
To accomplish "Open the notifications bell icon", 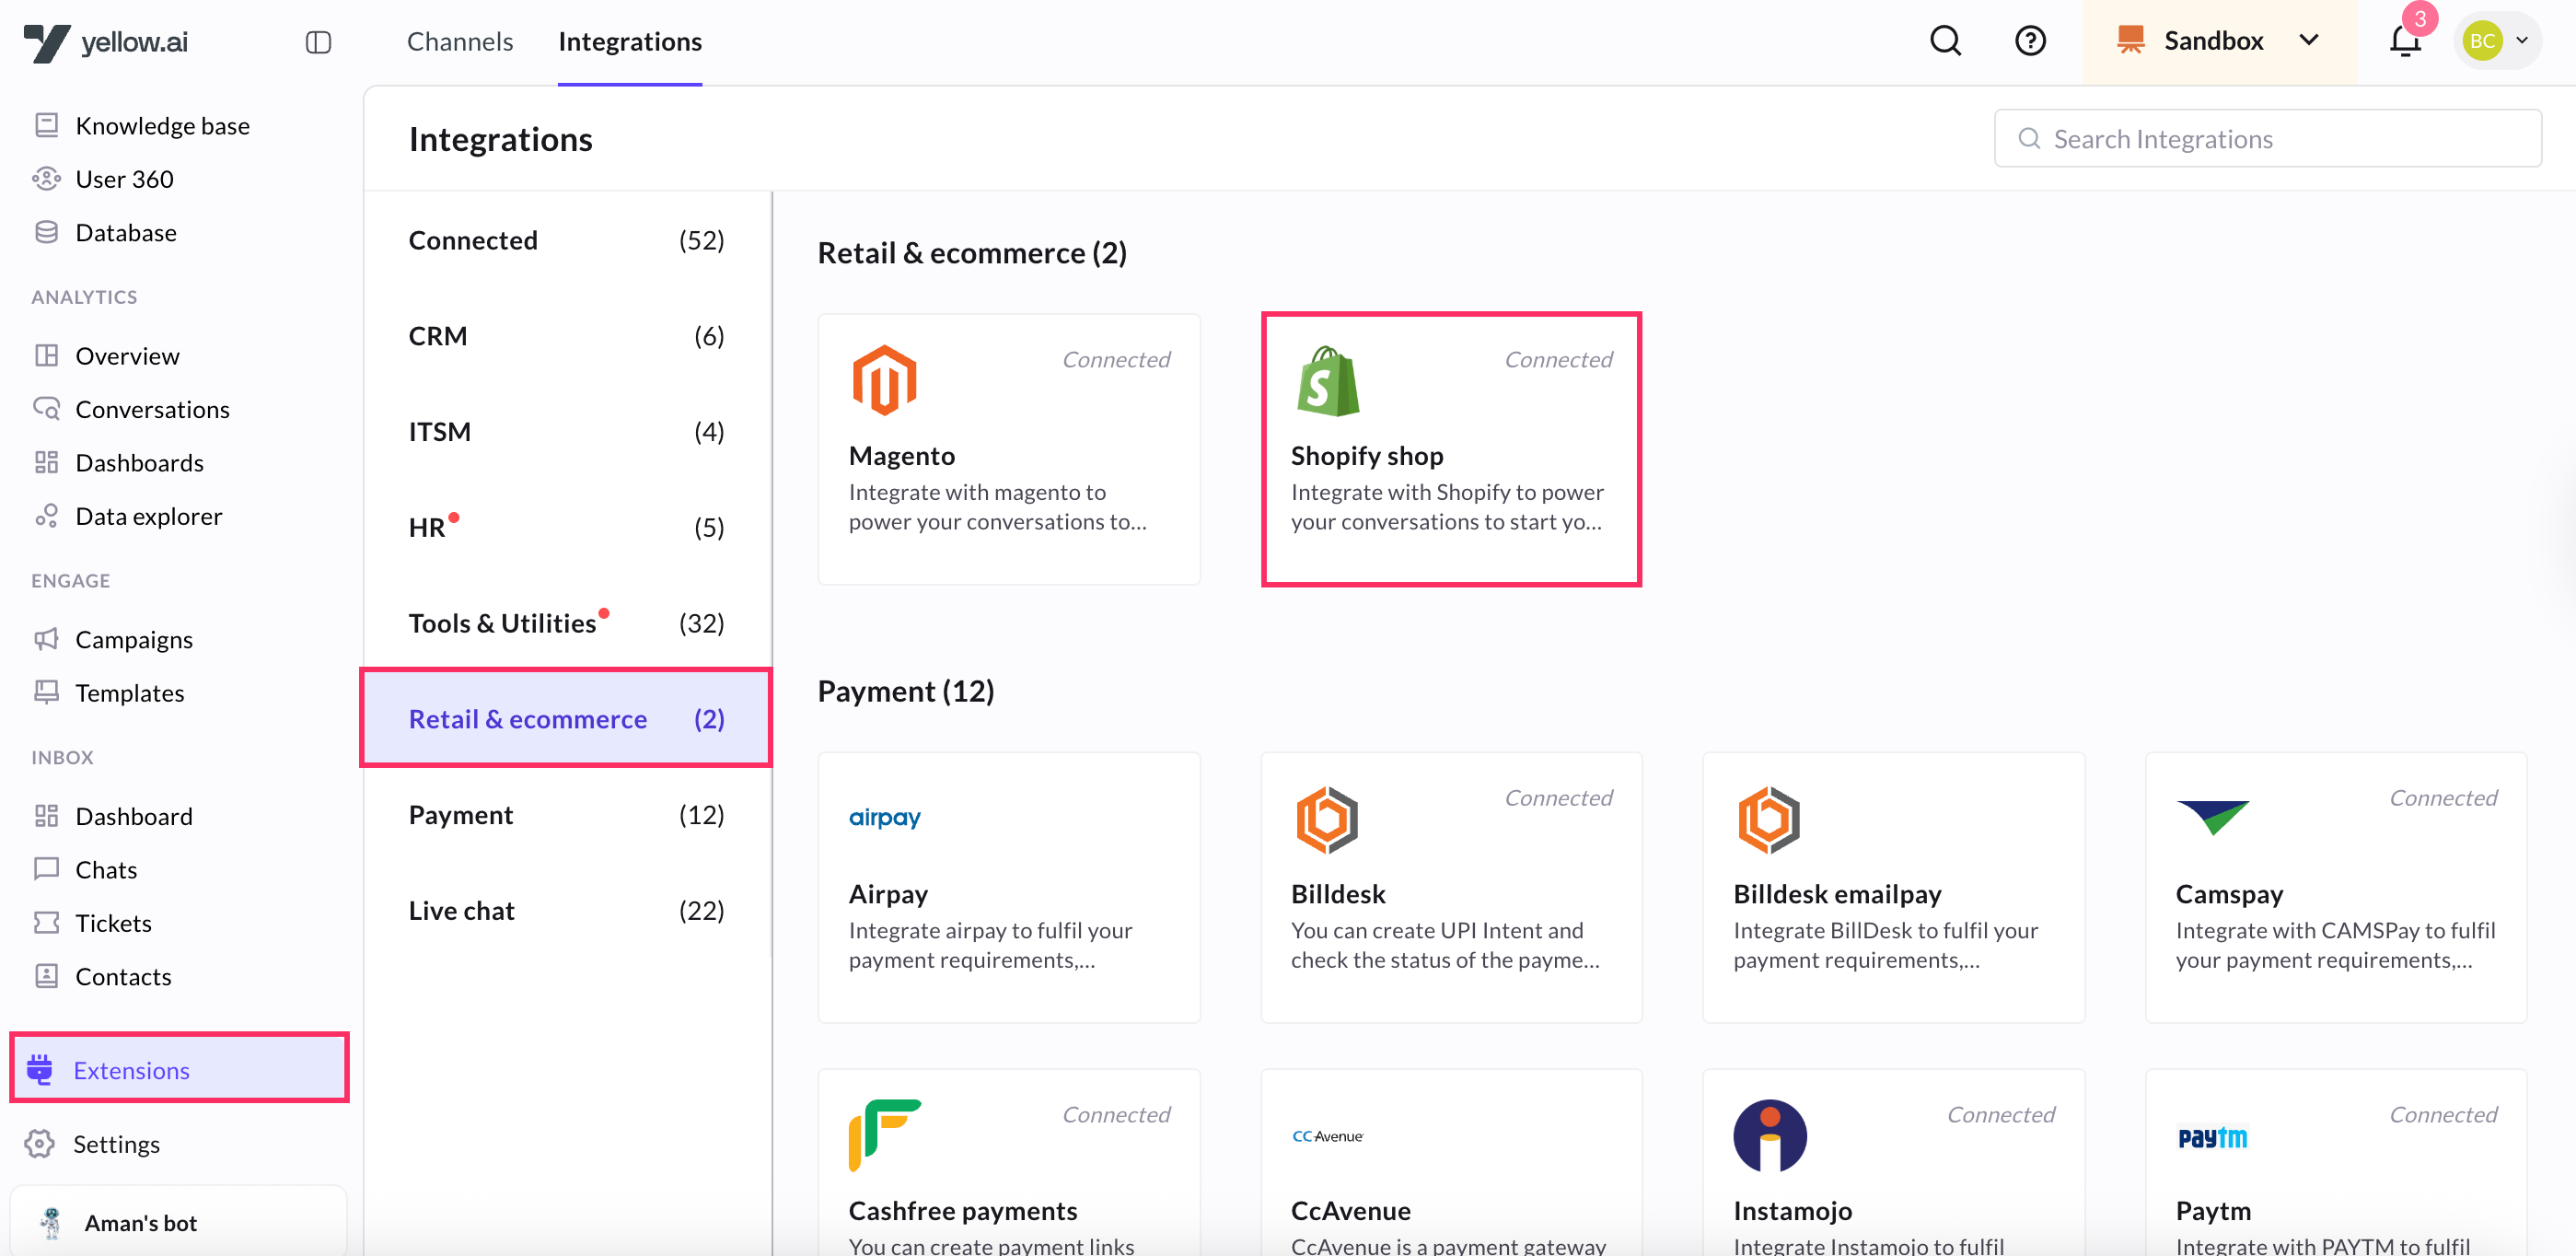I will click(2404, 41).
